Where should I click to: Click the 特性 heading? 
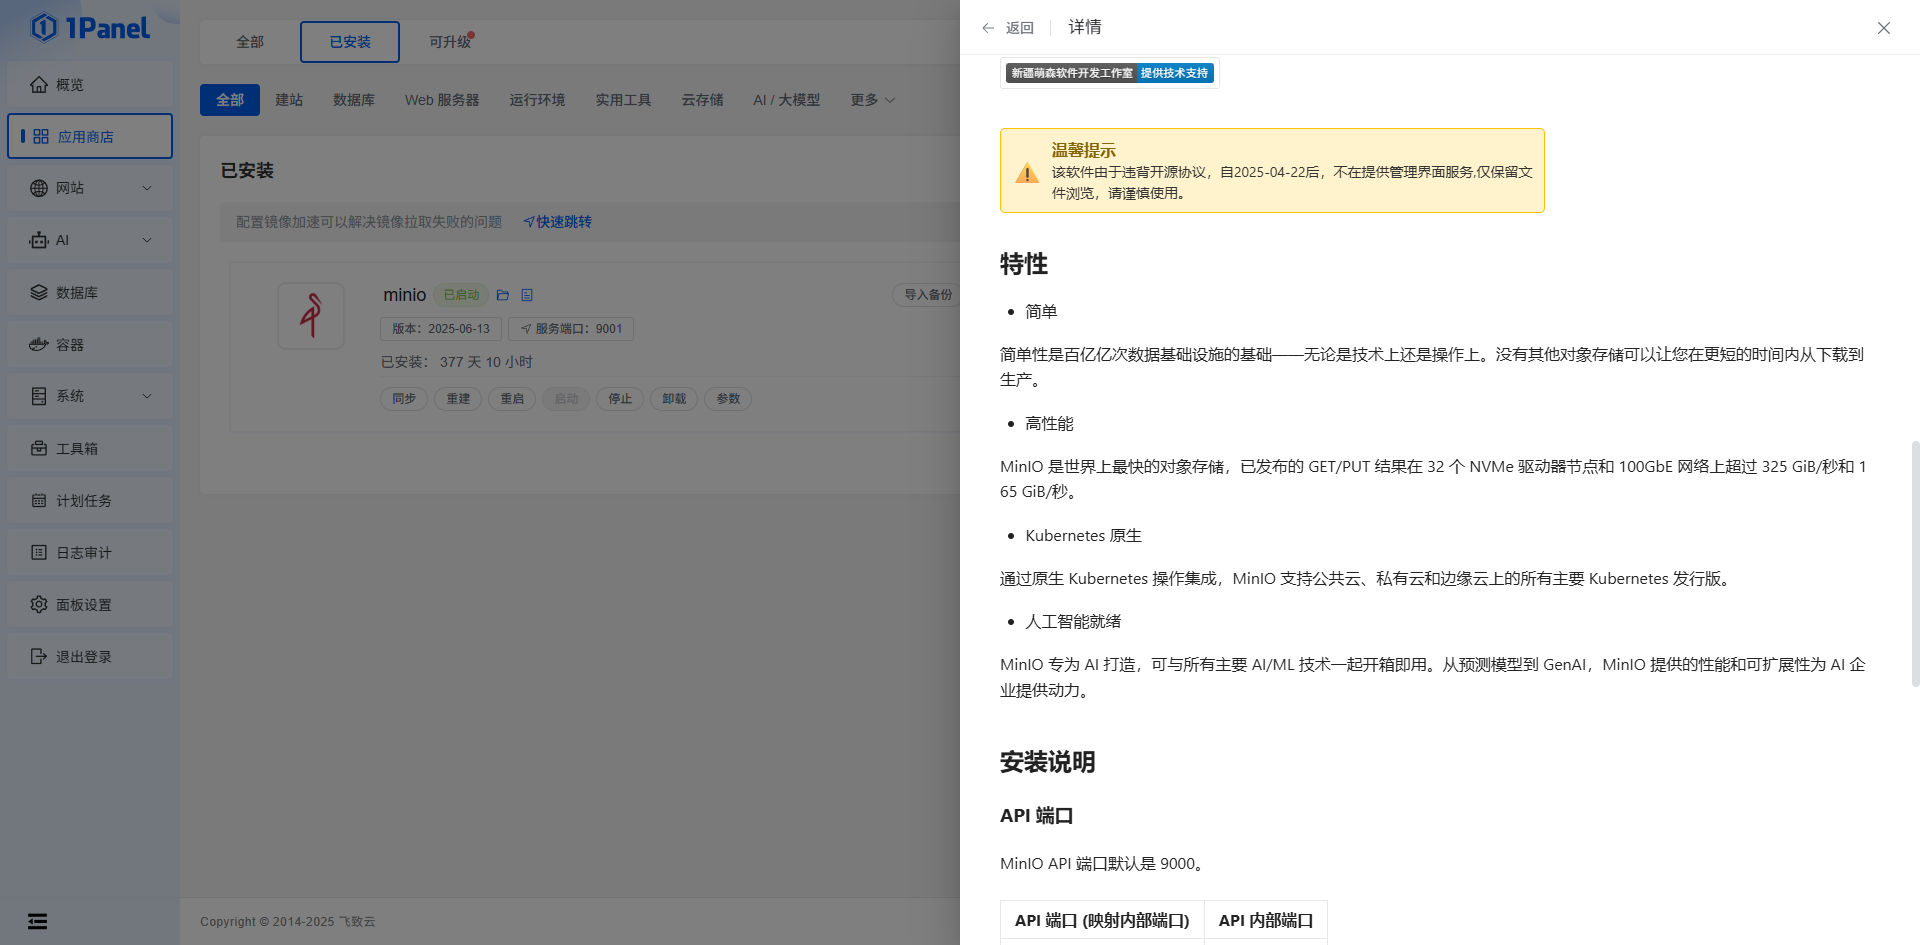tap(1024, 264)
